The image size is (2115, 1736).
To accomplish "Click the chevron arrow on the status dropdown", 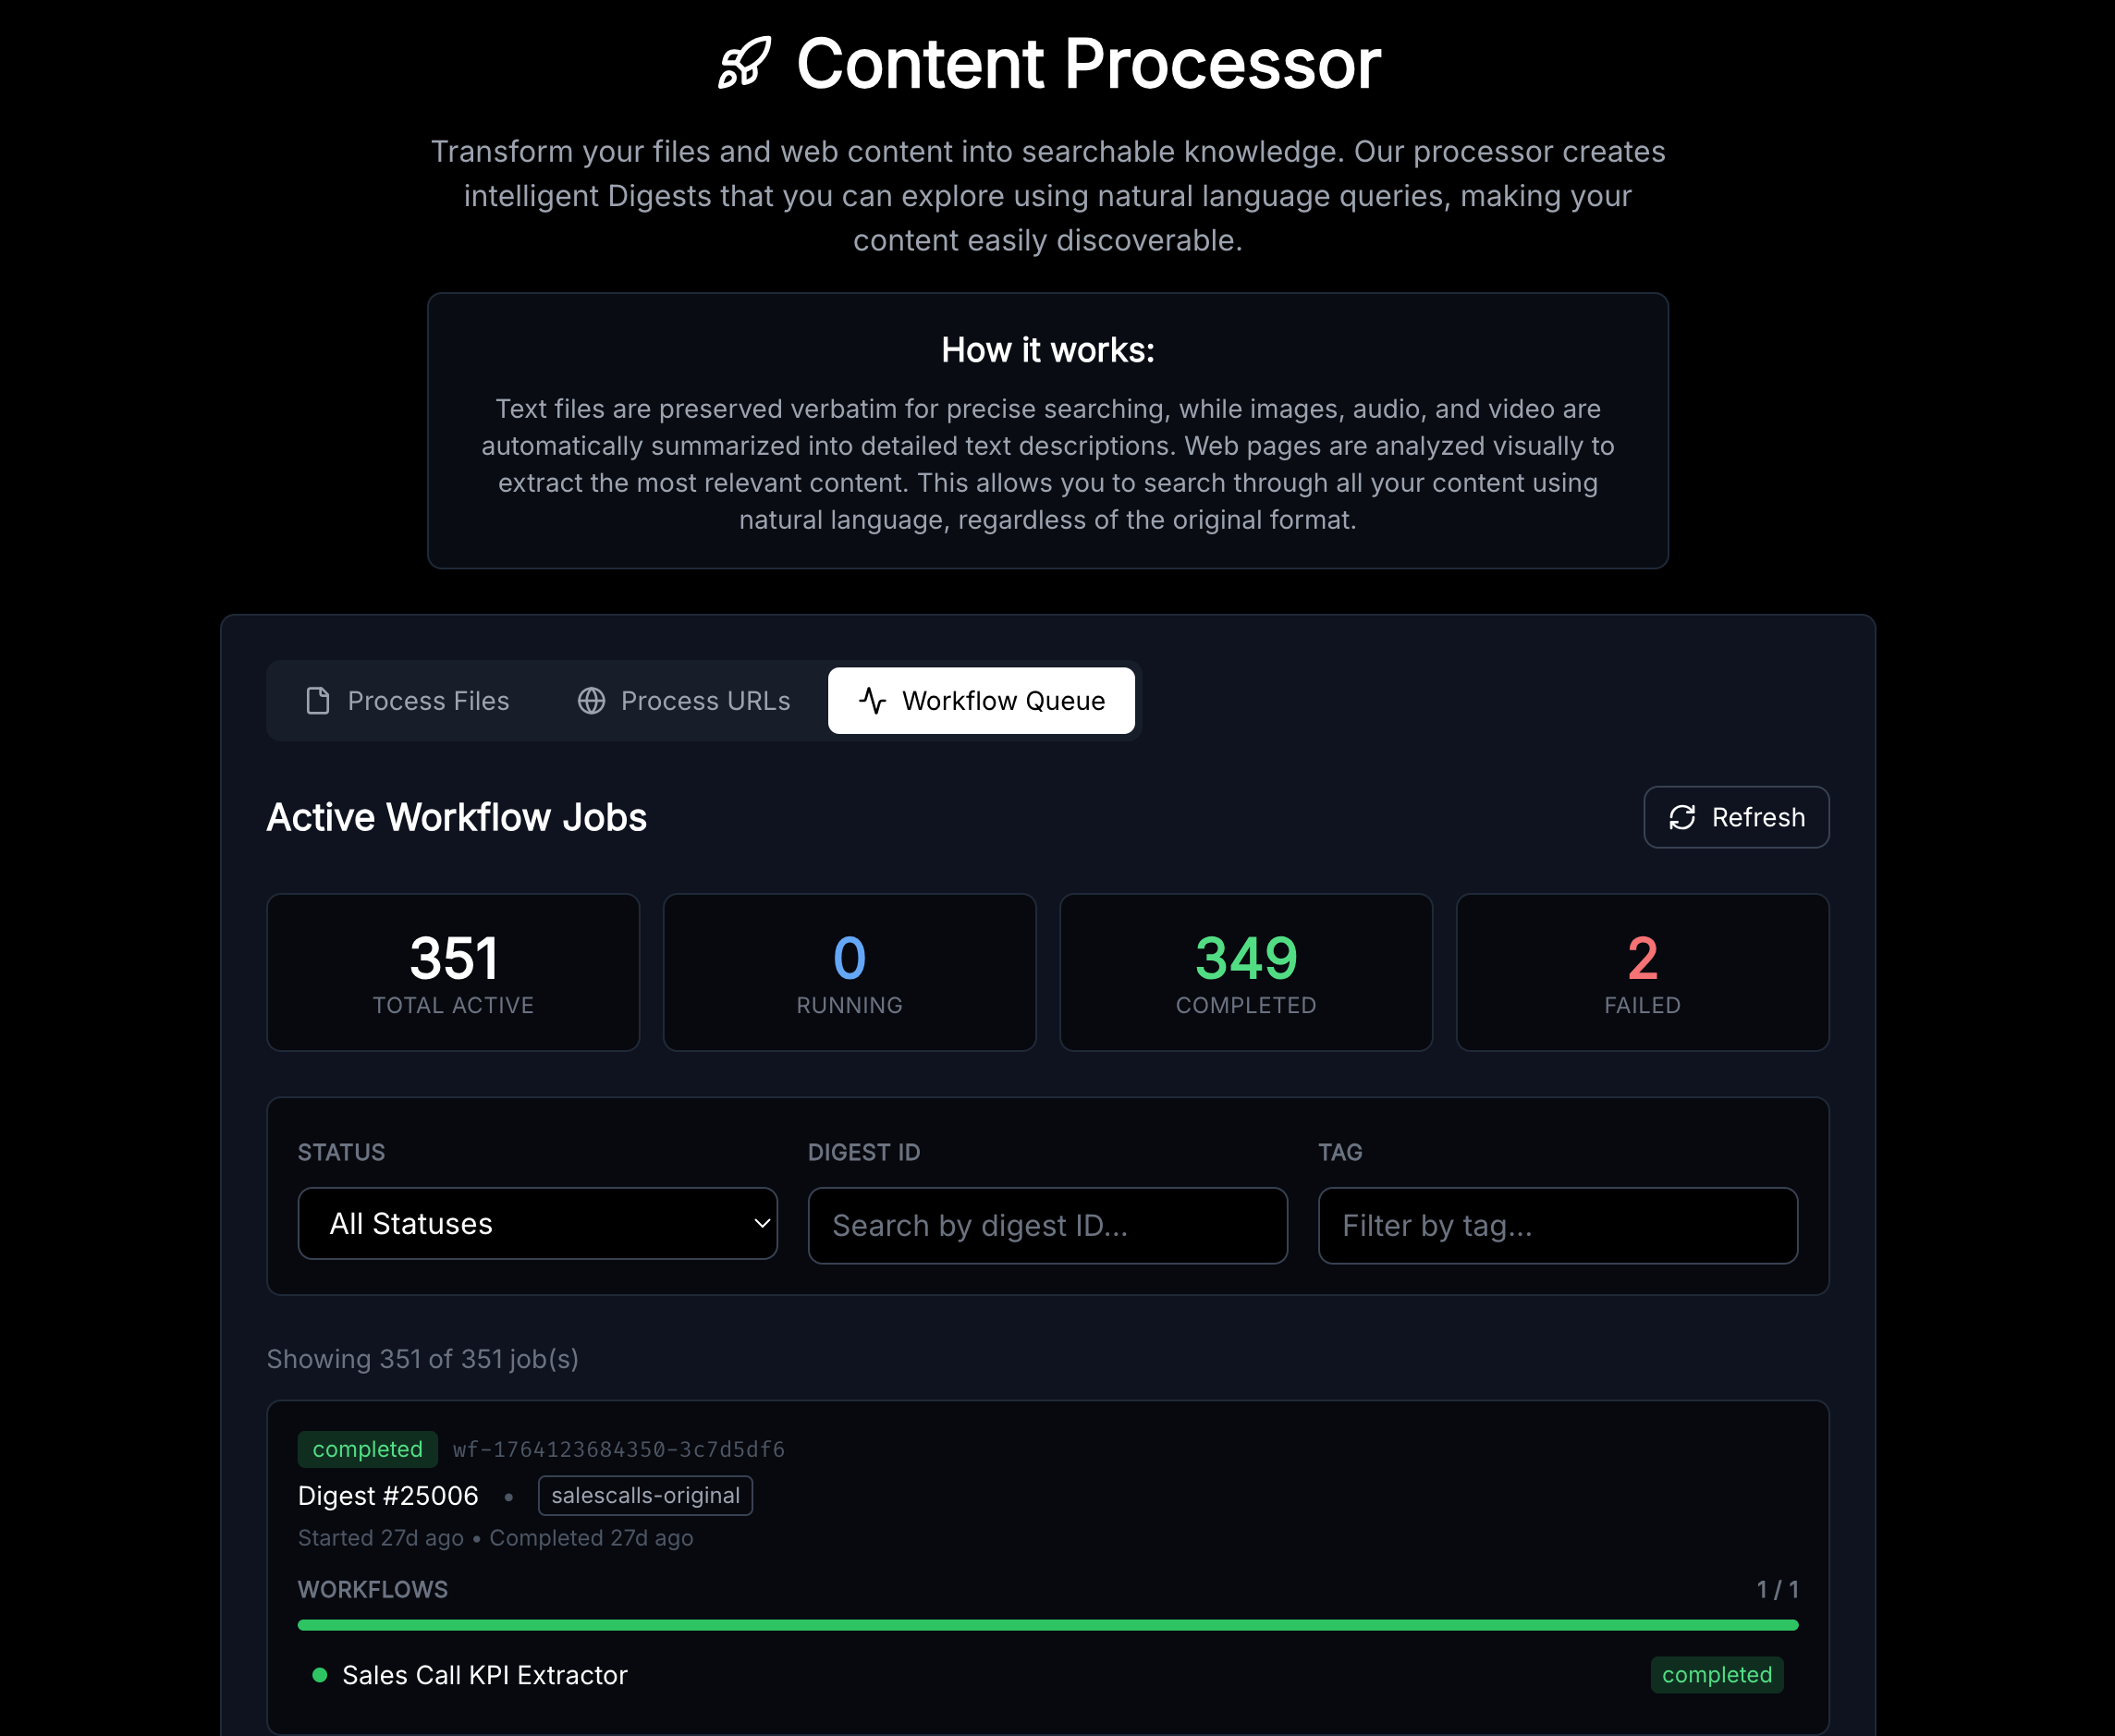I will click(761, 1224).
